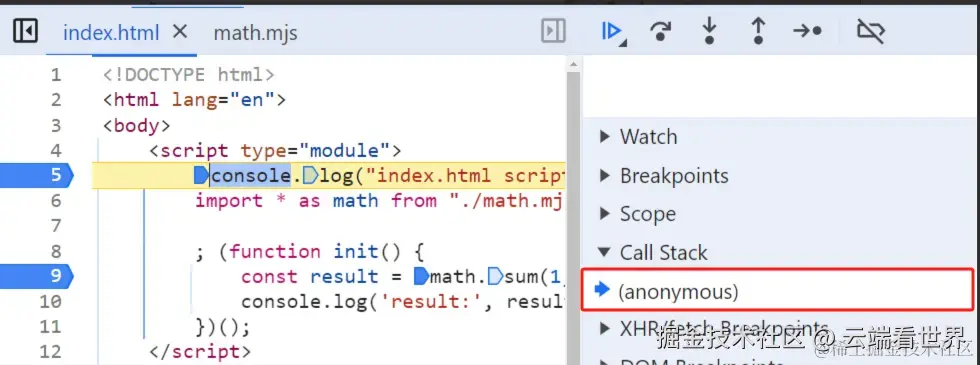Step over next function call

click(x=661, y=31)
